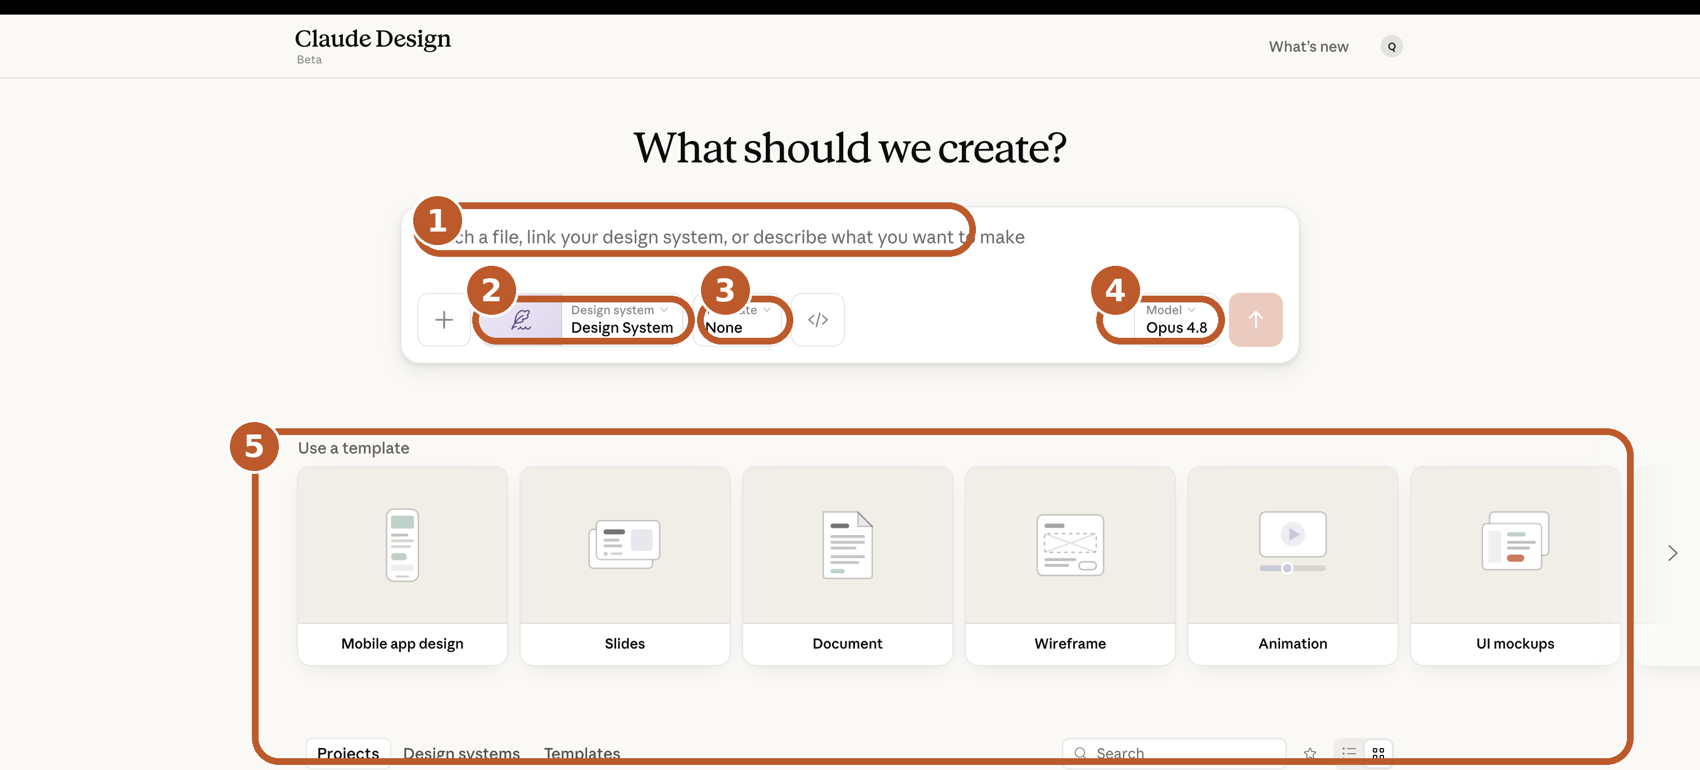Open the Design system dropdown
1700x770 pixels.
(584, 320)
